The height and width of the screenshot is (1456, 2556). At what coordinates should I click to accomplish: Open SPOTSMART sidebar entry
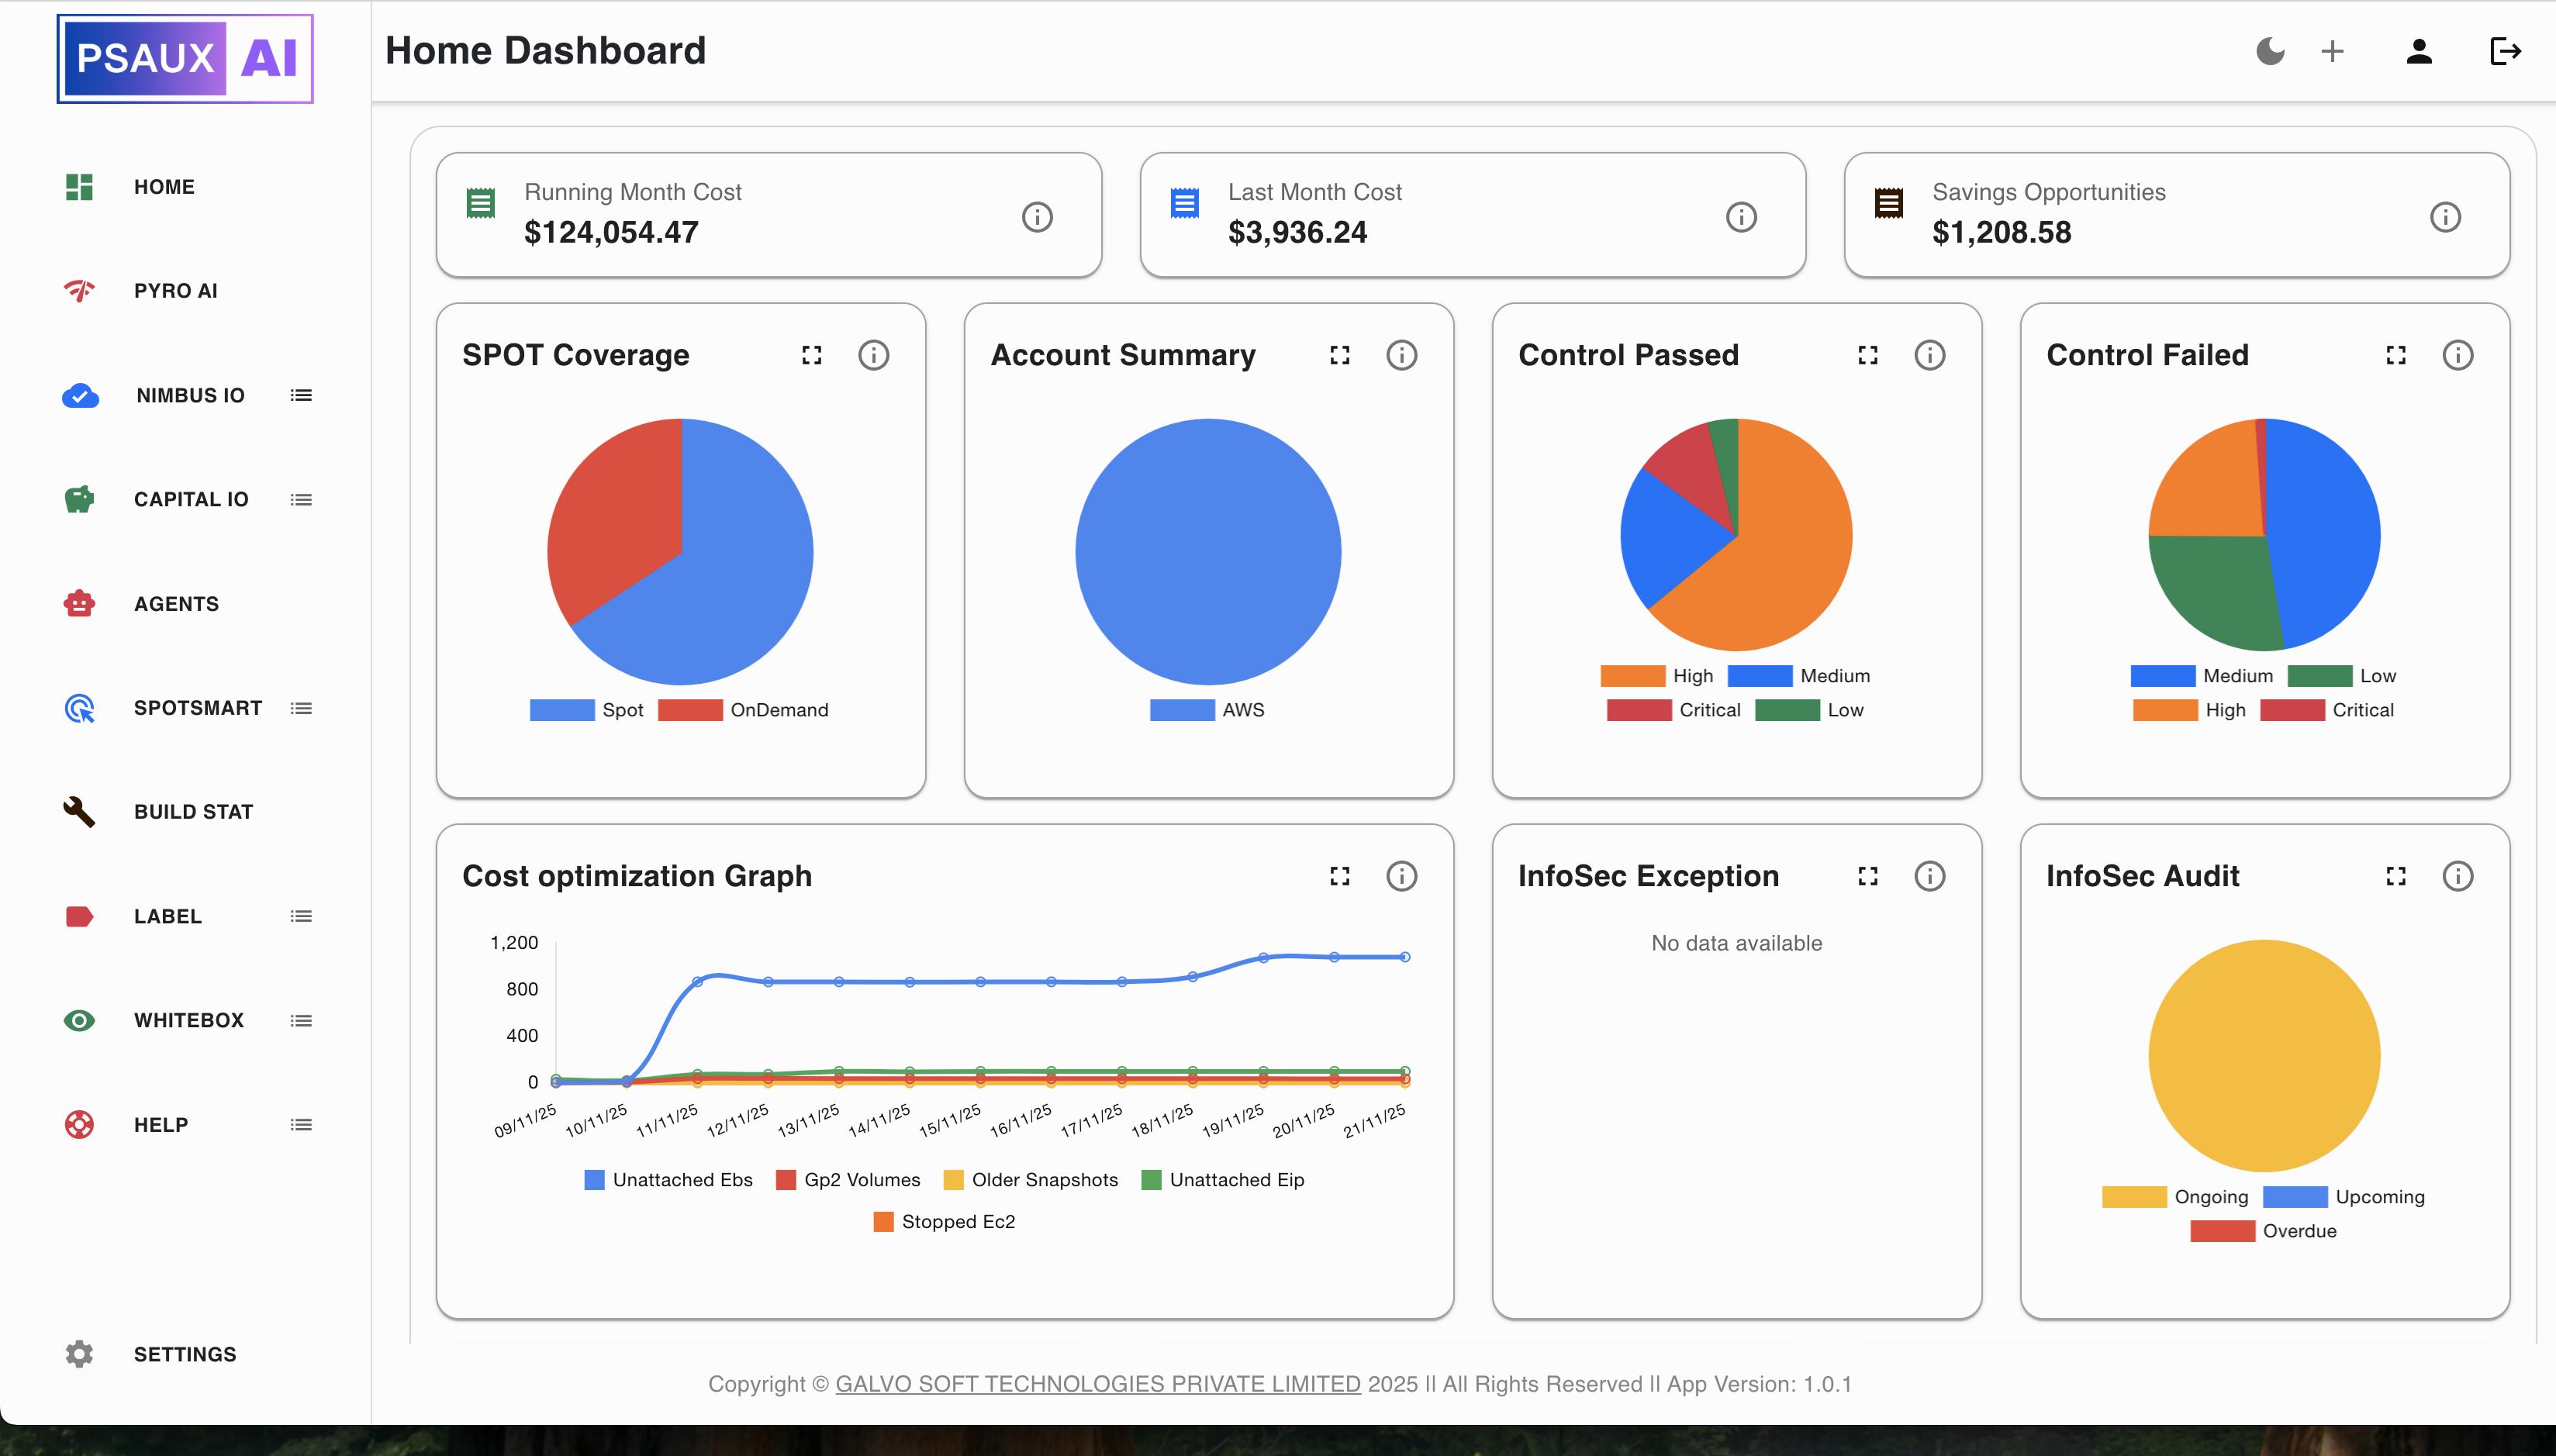[197, 708]
